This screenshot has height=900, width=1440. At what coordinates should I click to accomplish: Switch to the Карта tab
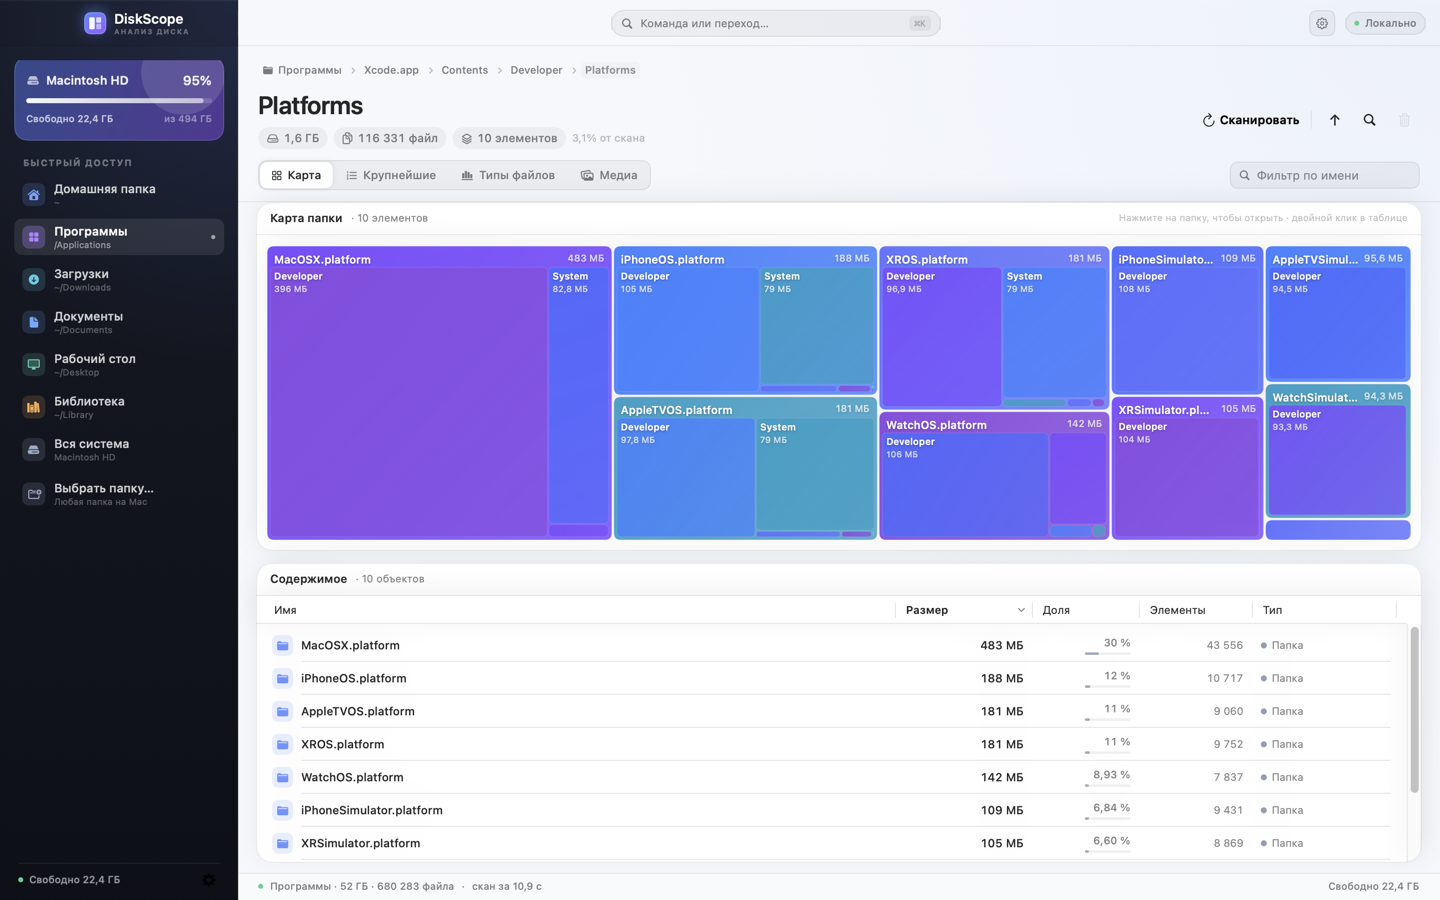click(x=297, y=175)
